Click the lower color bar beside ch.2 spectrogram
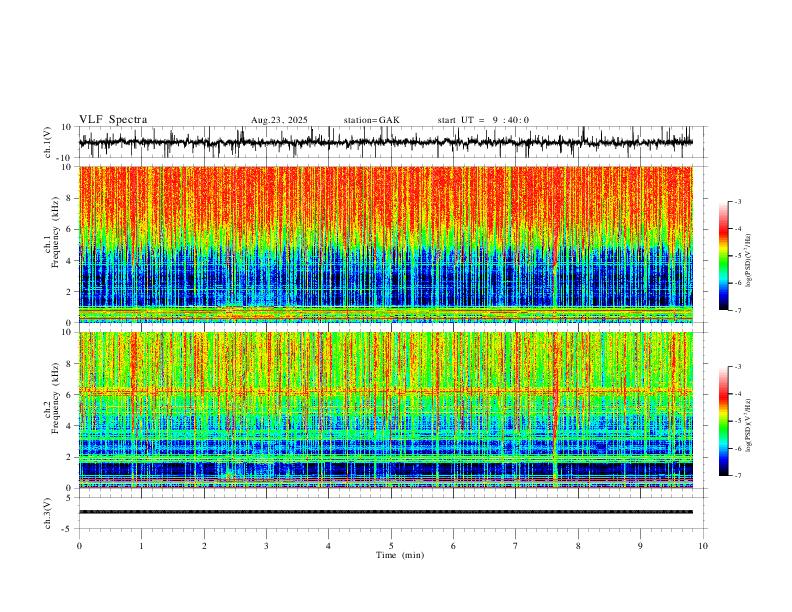 tap(724, 421)
